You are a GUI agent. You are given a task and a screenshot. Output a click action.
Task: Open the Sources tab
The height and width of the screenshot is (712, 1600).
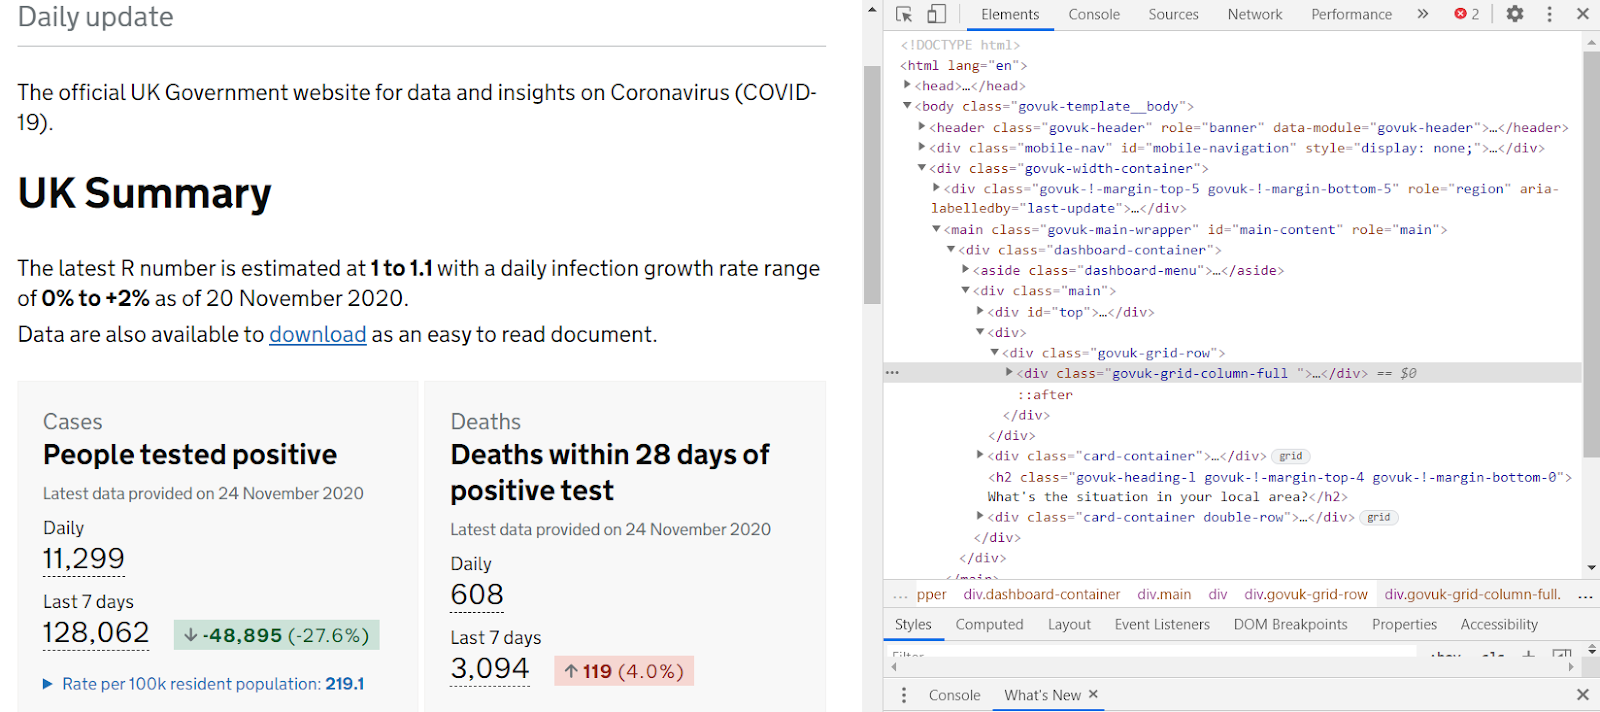[x=1173, y=14]
